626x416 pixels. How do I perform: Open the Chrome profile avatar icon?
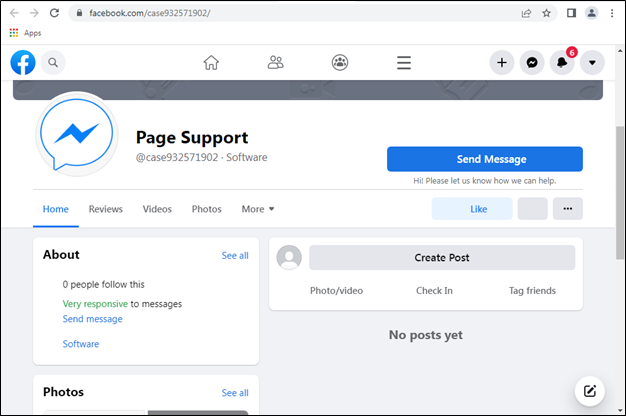[x=592, y=13]
